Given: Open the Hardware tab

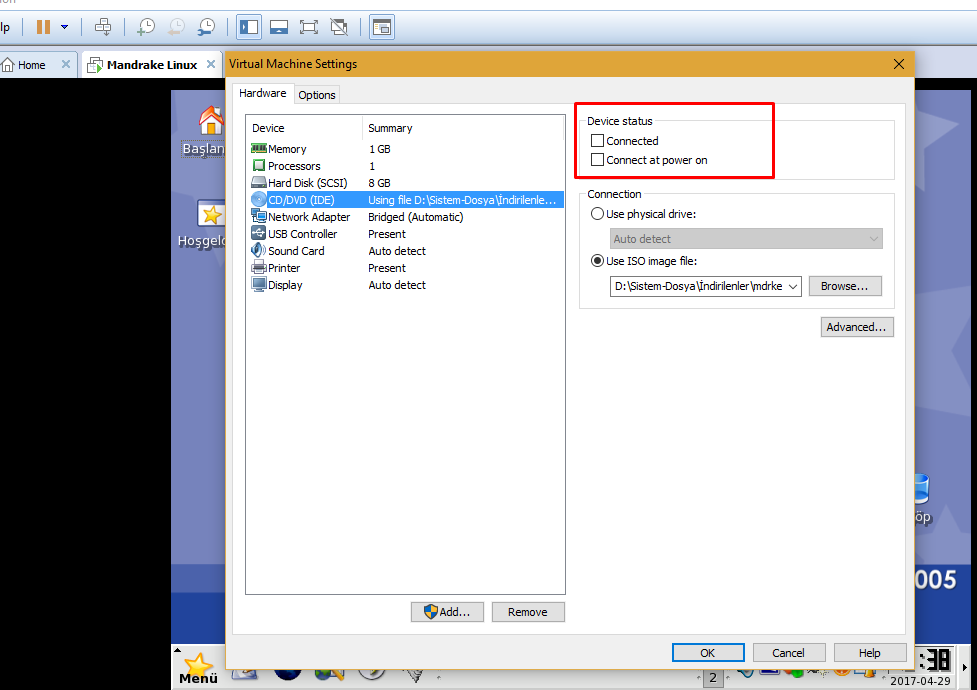Looking at the screenshot, I should [262, 93].
